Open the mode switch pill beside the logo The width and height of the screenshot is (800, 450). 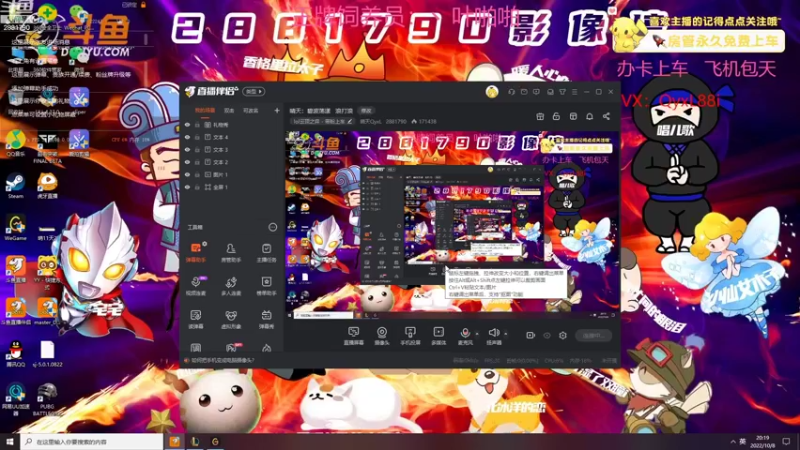click(254, 92)
